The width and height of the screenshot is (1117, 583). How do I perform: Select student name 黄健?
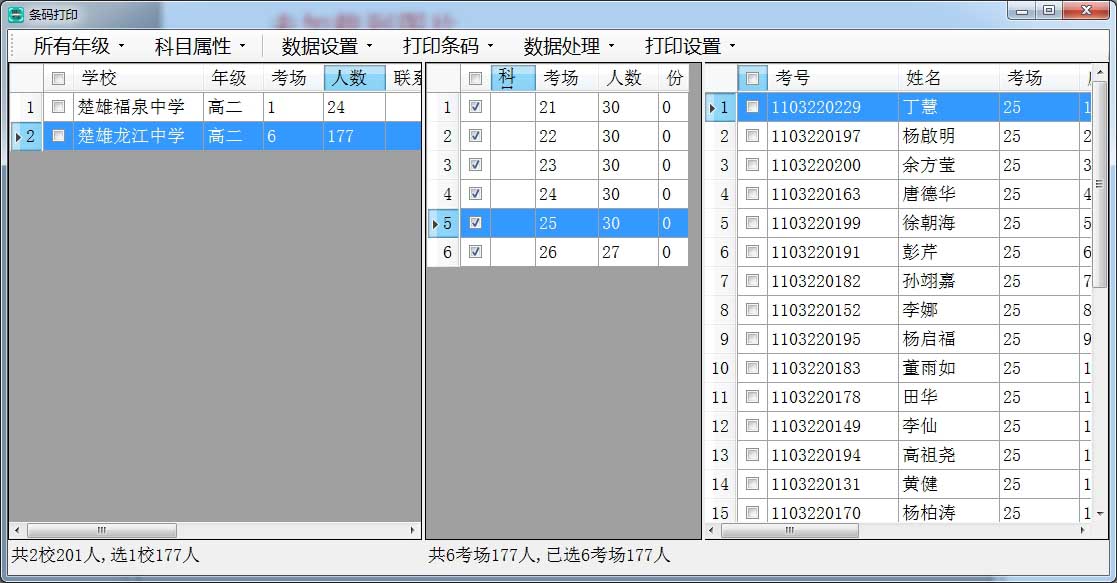point(949,484)
